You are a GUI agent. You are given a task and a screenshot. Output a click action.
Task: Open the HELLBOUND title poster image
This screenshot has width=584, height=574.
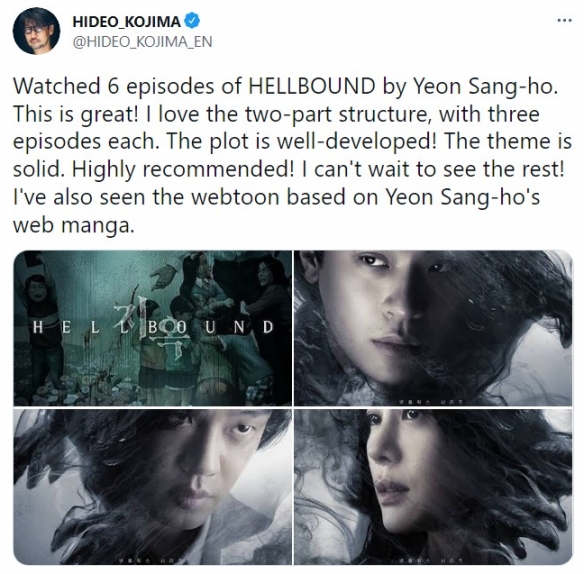(153, 328)
